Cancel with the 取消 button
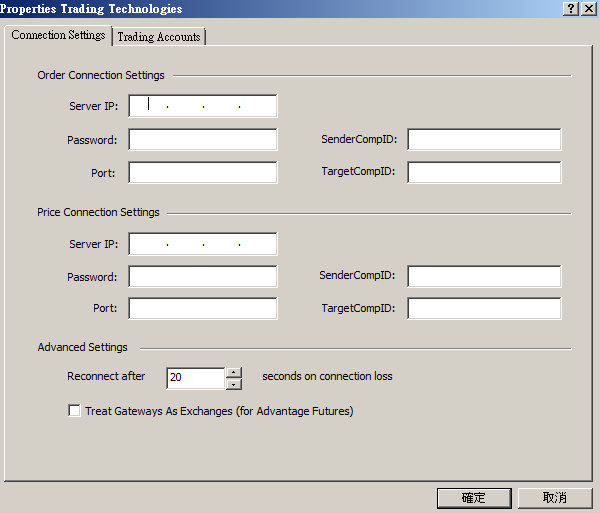This screenshot has height=513, width=600. click(x=555, y=498)
